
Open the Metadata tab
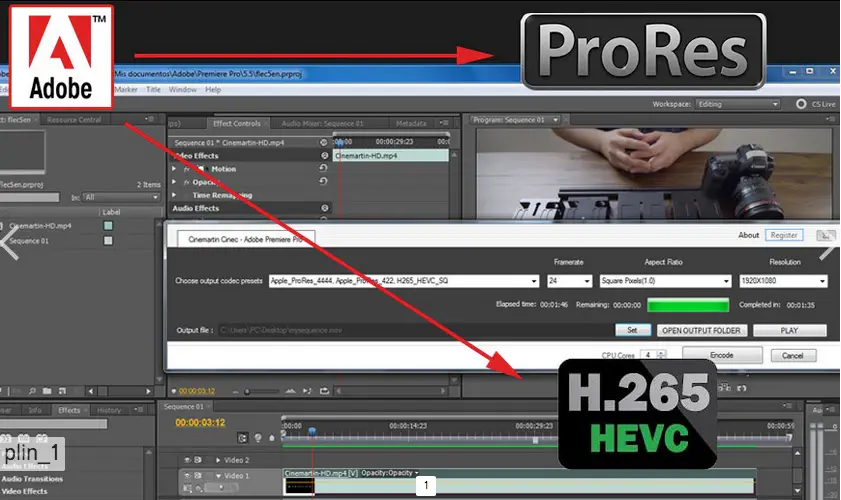(x=411, y=123)
